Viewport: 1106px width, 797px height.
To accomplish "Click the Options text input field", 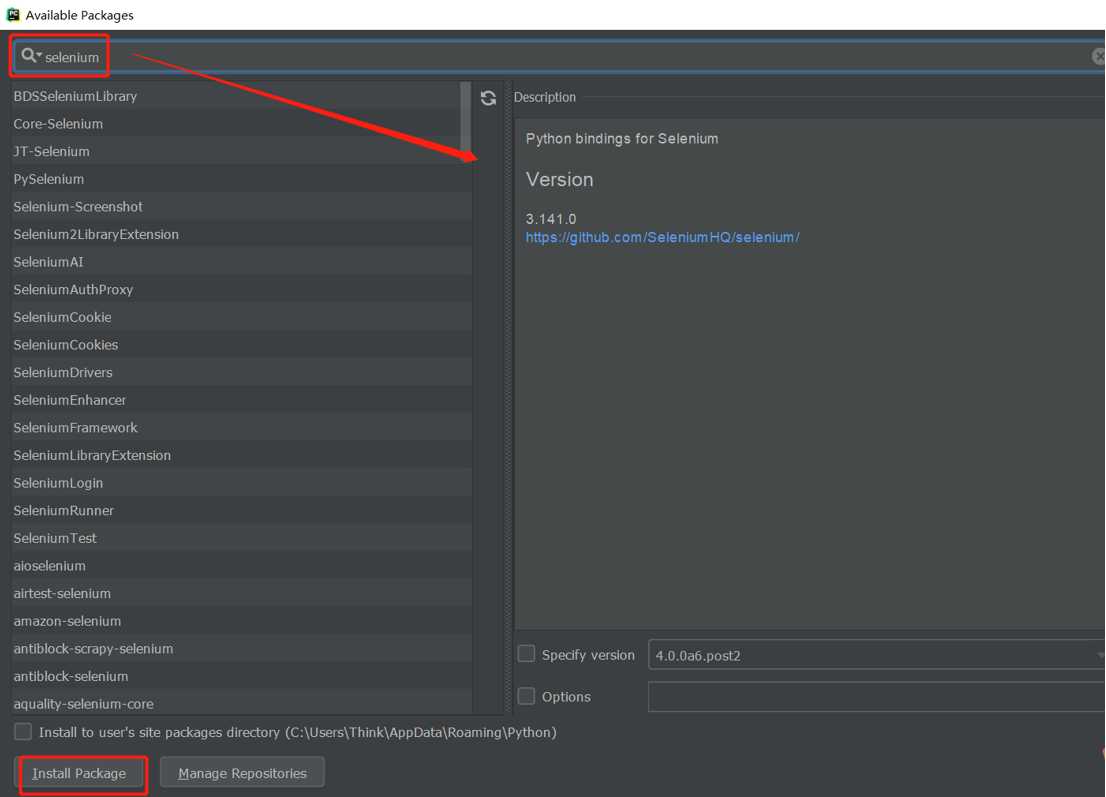I will pyautogui.click(x=876, y=697).
